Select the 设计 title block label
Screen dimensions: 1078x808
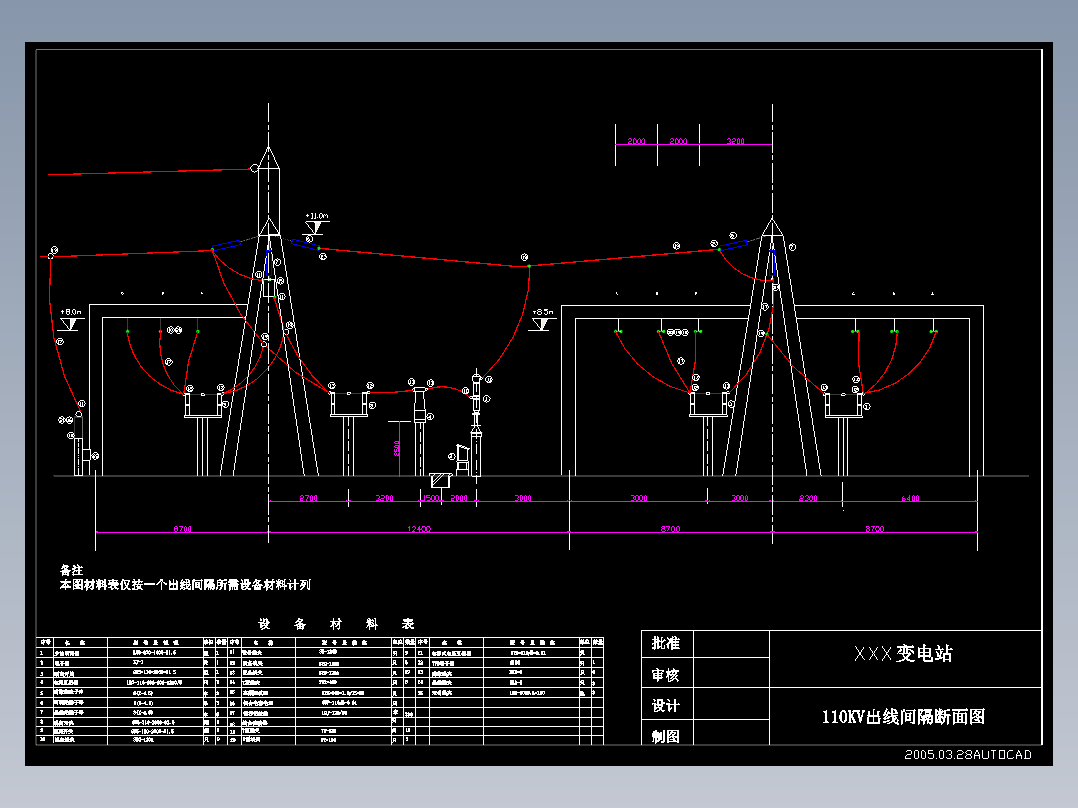coord(666,706)
